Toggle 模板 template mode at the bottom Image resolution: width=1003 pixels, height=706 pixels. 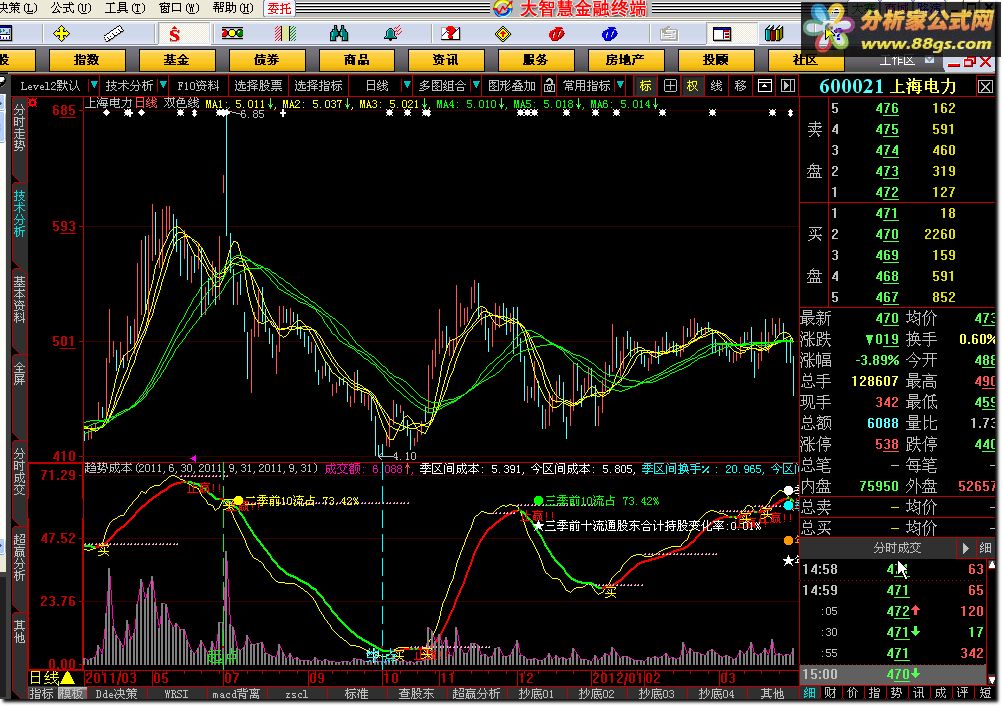coord(70,694)
